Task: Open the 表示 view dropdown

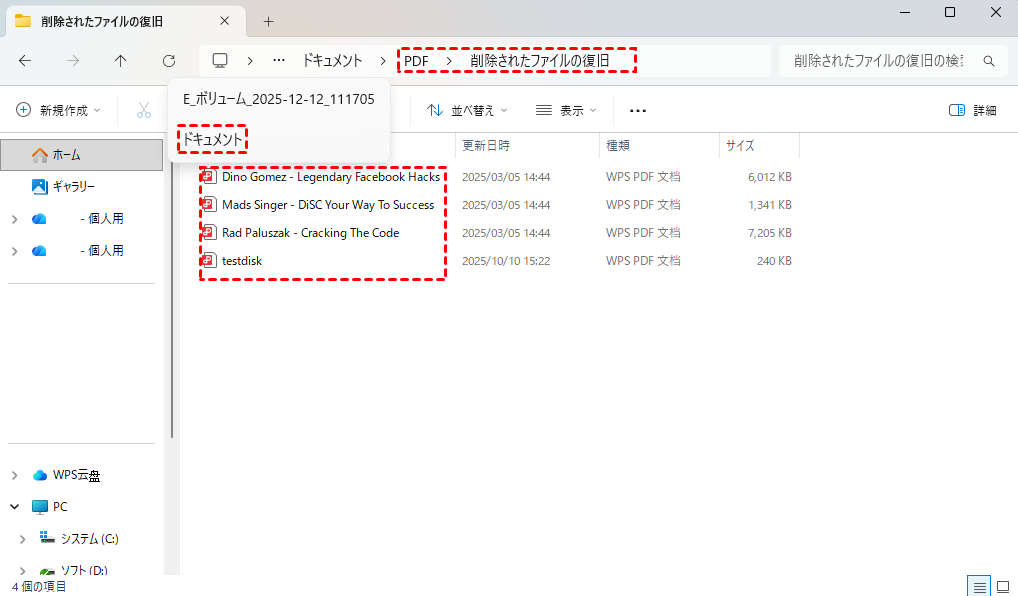Action: (x=566, y=110)
